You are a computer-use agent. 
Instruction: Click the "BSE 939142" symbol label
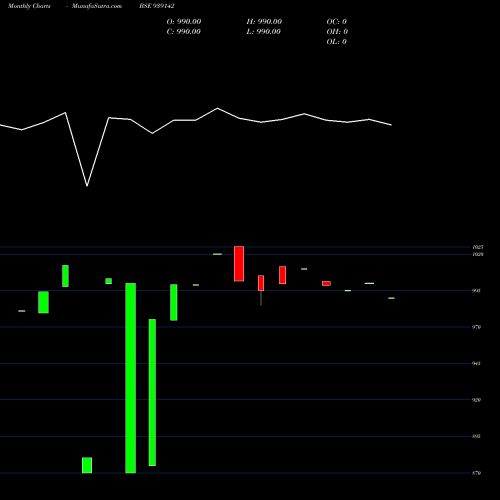pos(157,6)
